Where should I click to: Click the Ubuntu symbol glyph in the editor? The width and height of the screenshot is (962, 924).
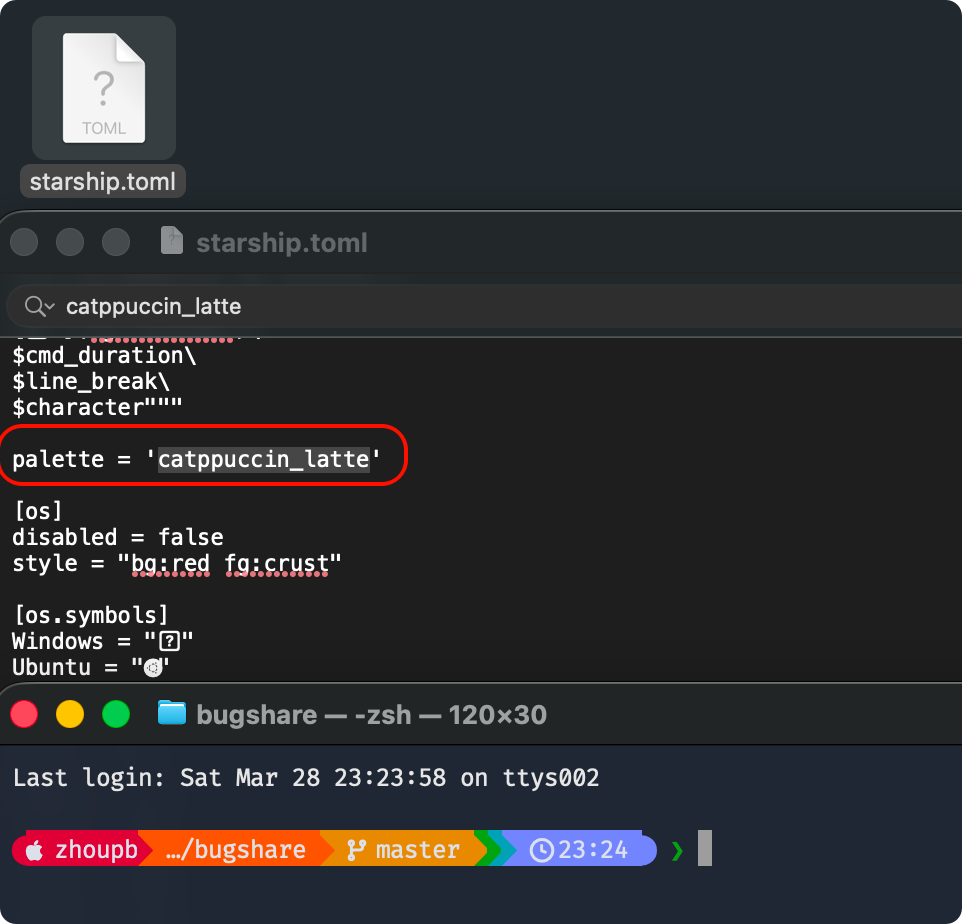[x=153, y=668]
